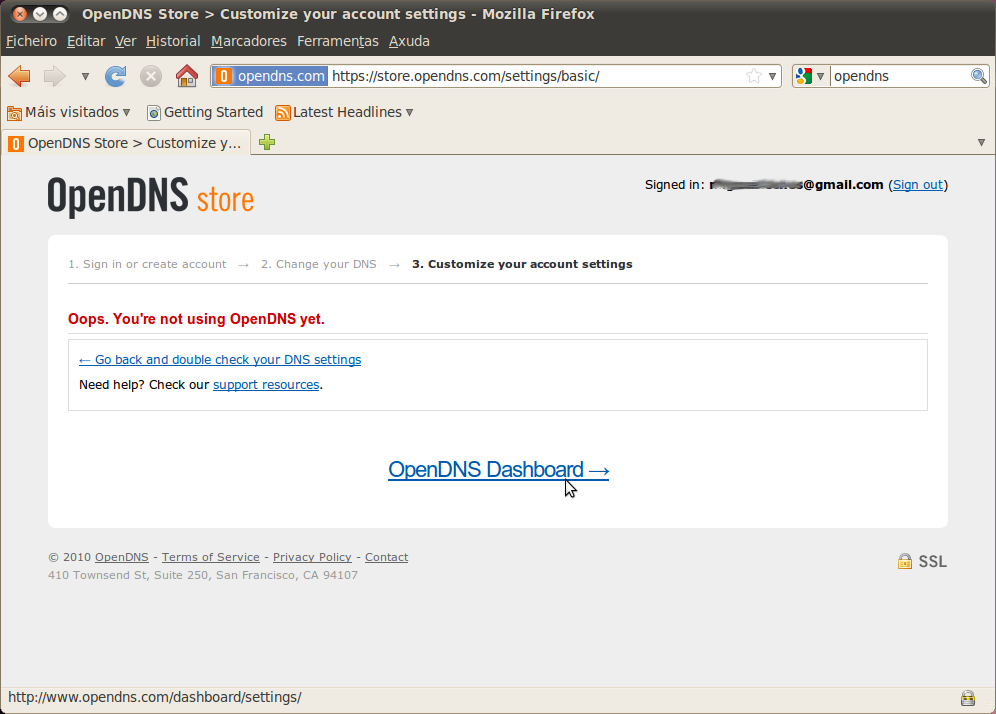Open the URL bar history dropdown arrow

coord(772,77)
